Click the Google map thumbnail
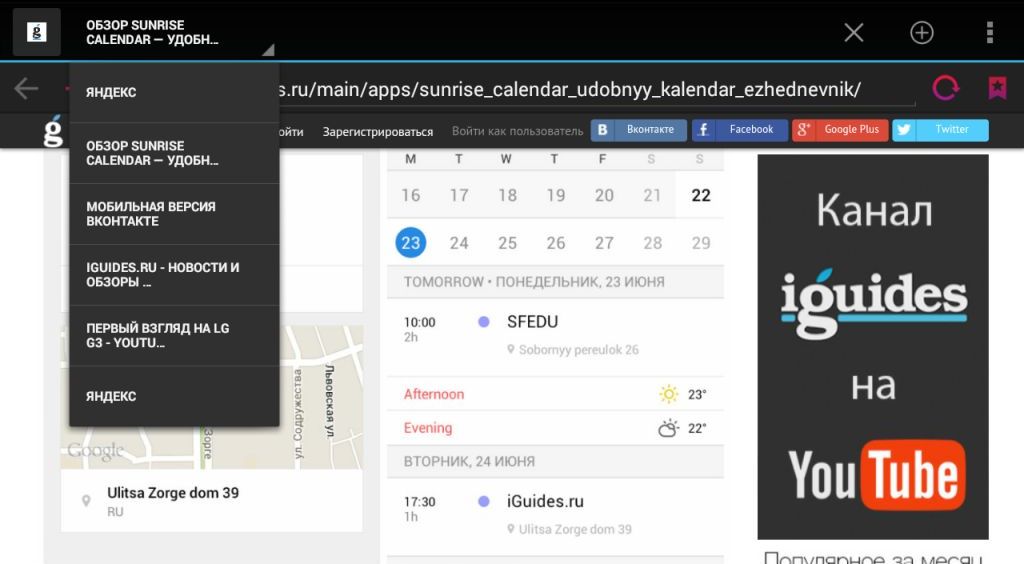1024x564 pixels. 212,397
